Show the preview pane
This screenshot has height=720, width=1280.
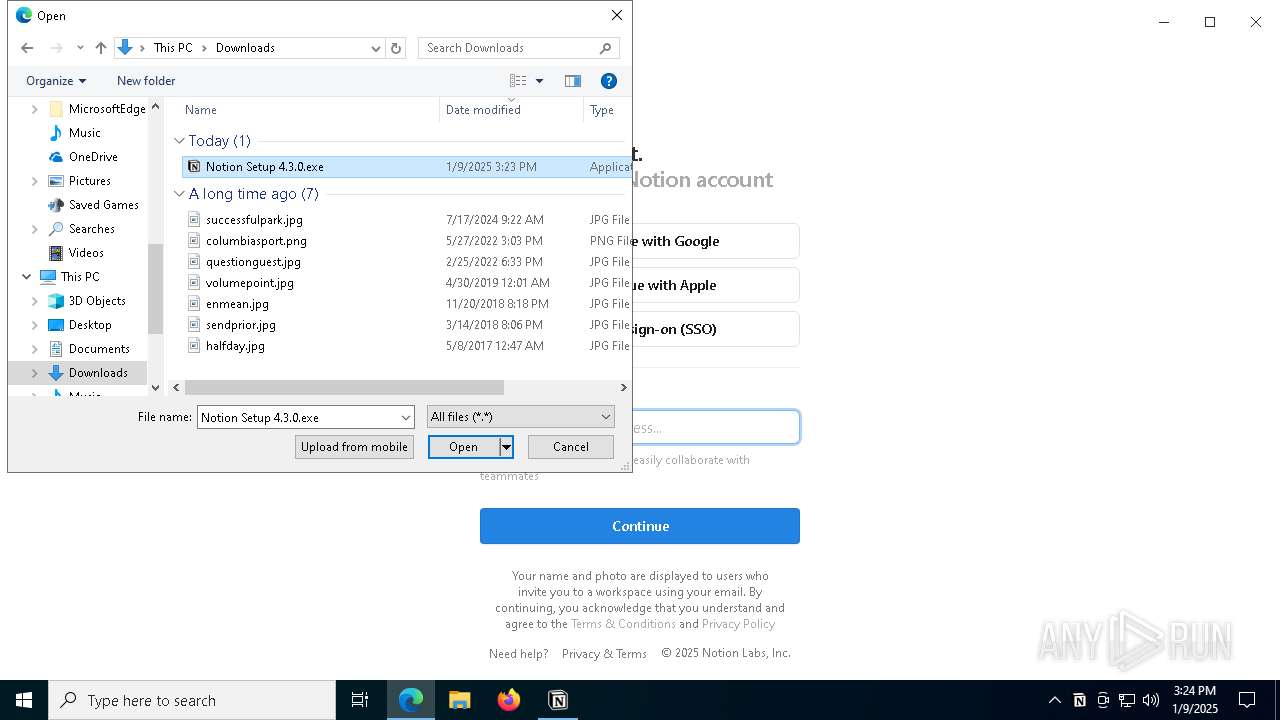coord(573,81)
